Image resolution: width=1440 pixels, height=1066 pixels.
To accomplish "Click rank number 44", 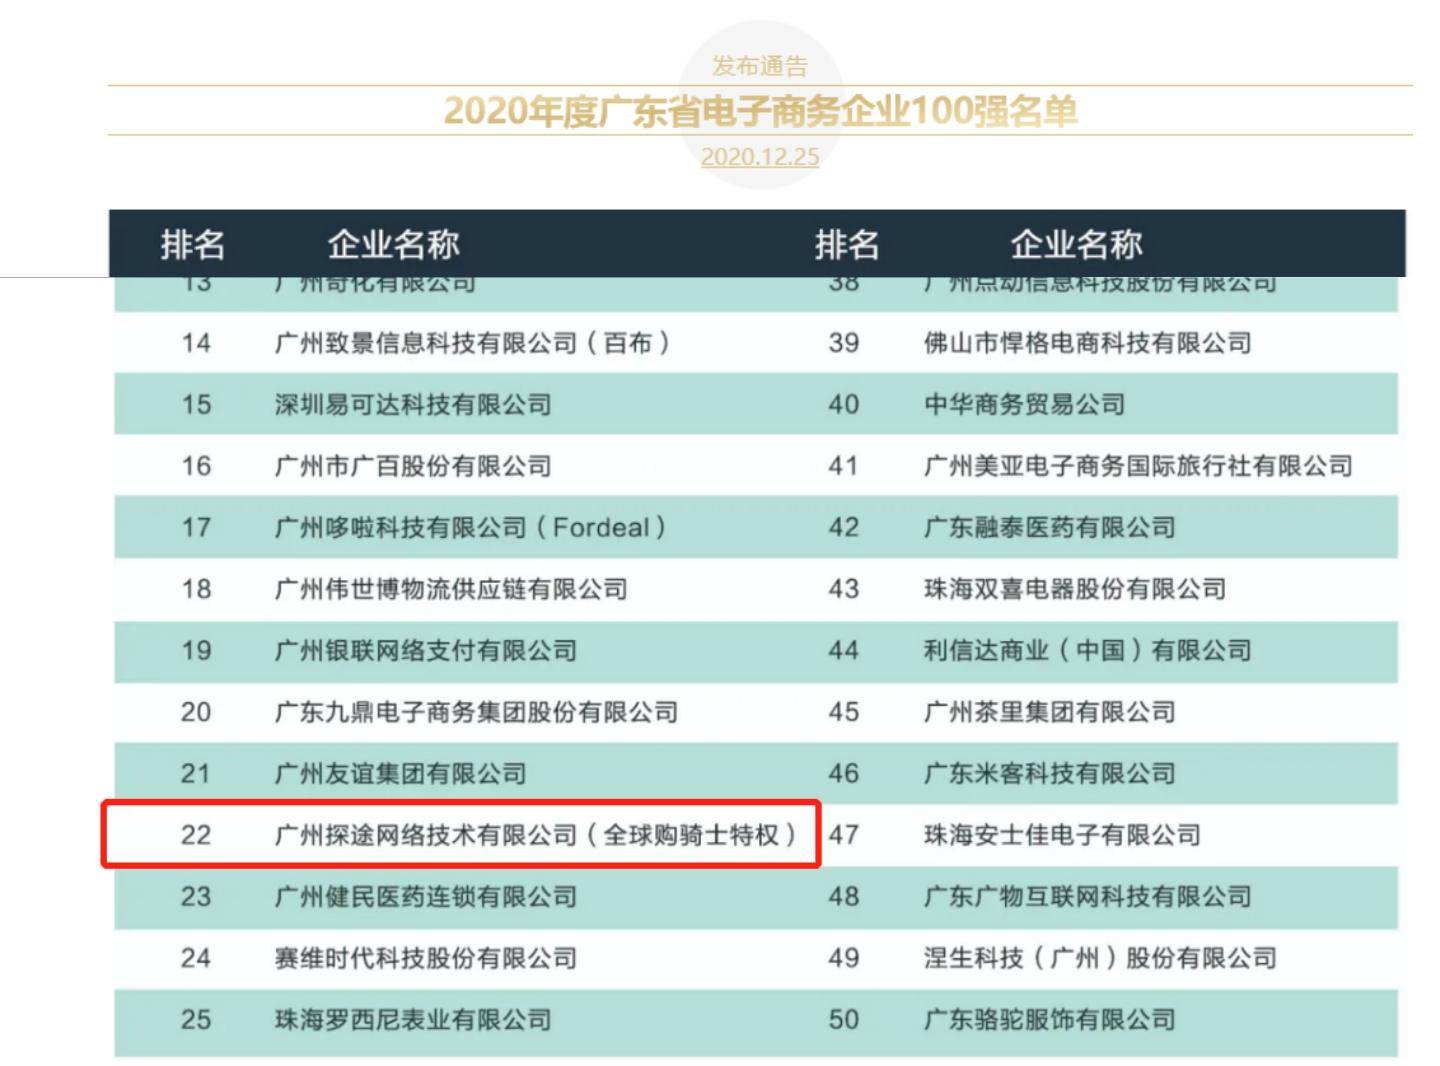I will (844, 651).
